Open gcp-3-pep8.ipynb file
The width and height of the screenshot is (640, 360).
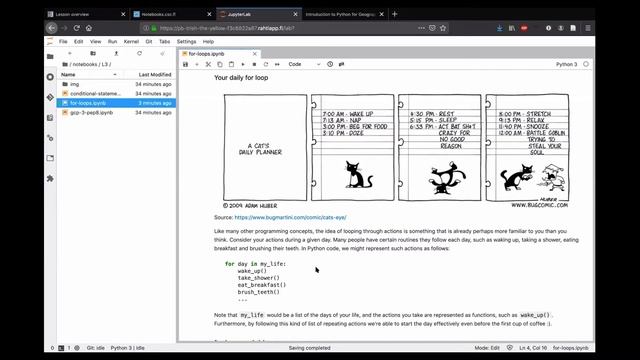[x=116, y=112]
